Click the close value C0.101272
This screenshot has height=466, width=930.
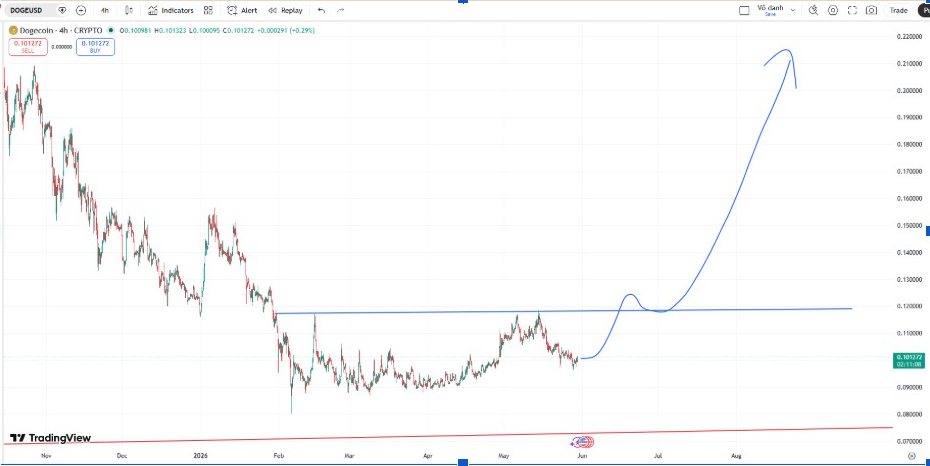click(x=238, y=30)
